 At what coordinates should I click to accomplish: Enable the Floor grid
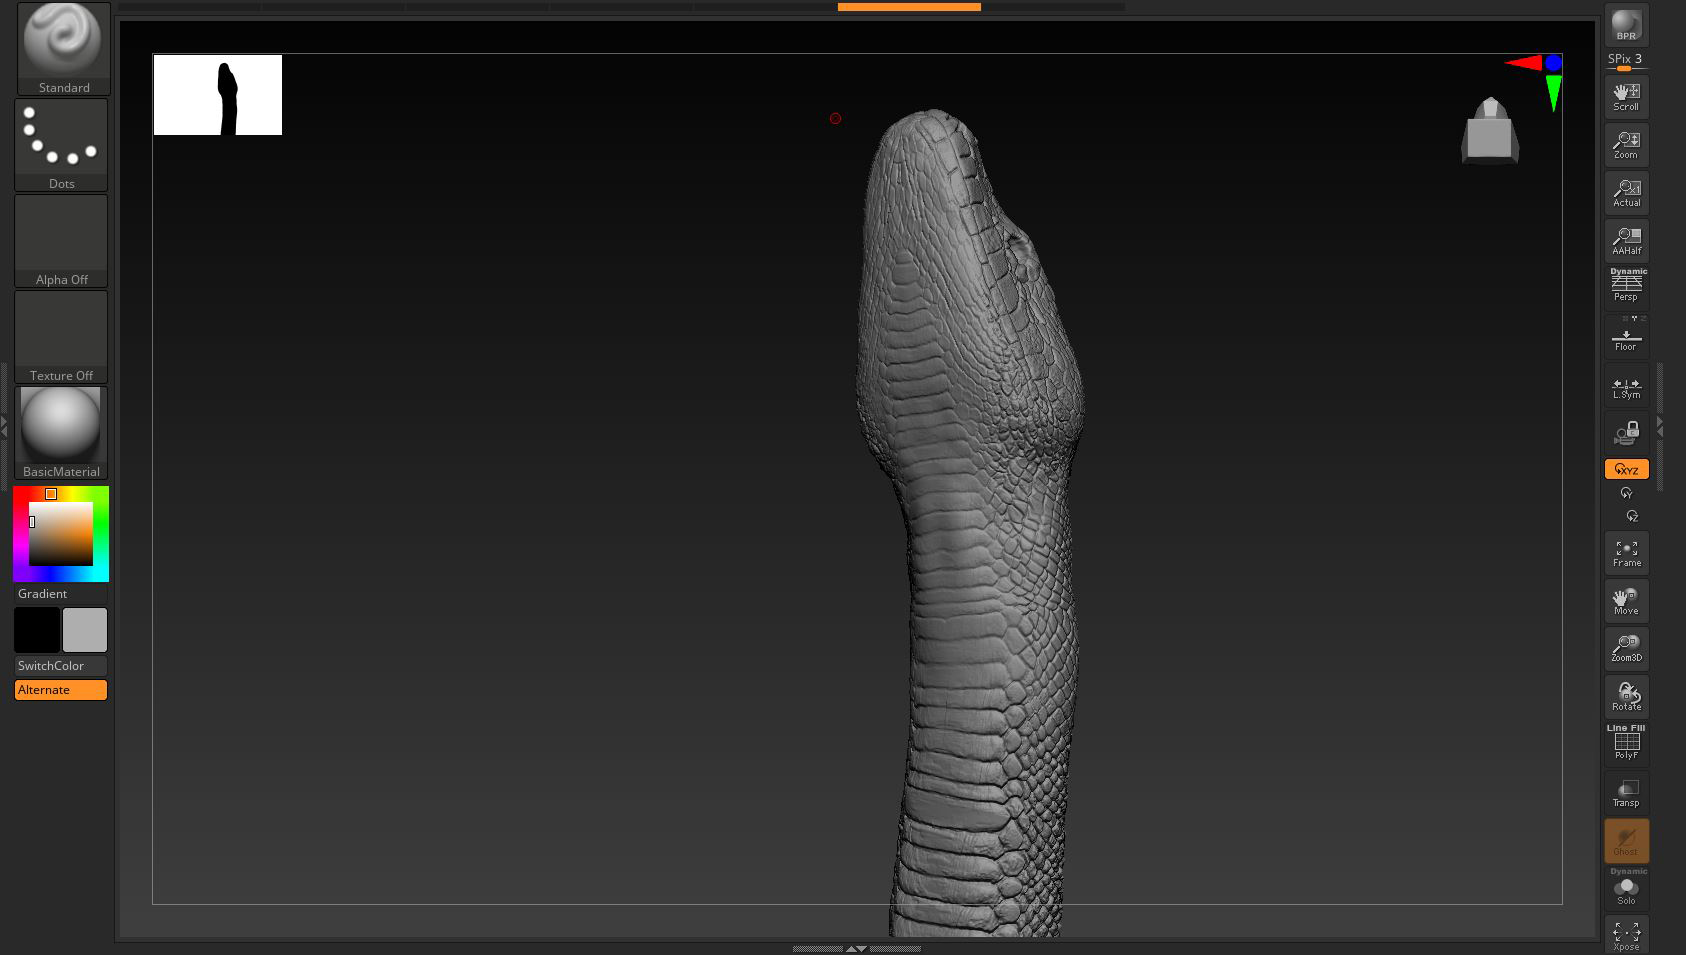(1626, 334)
